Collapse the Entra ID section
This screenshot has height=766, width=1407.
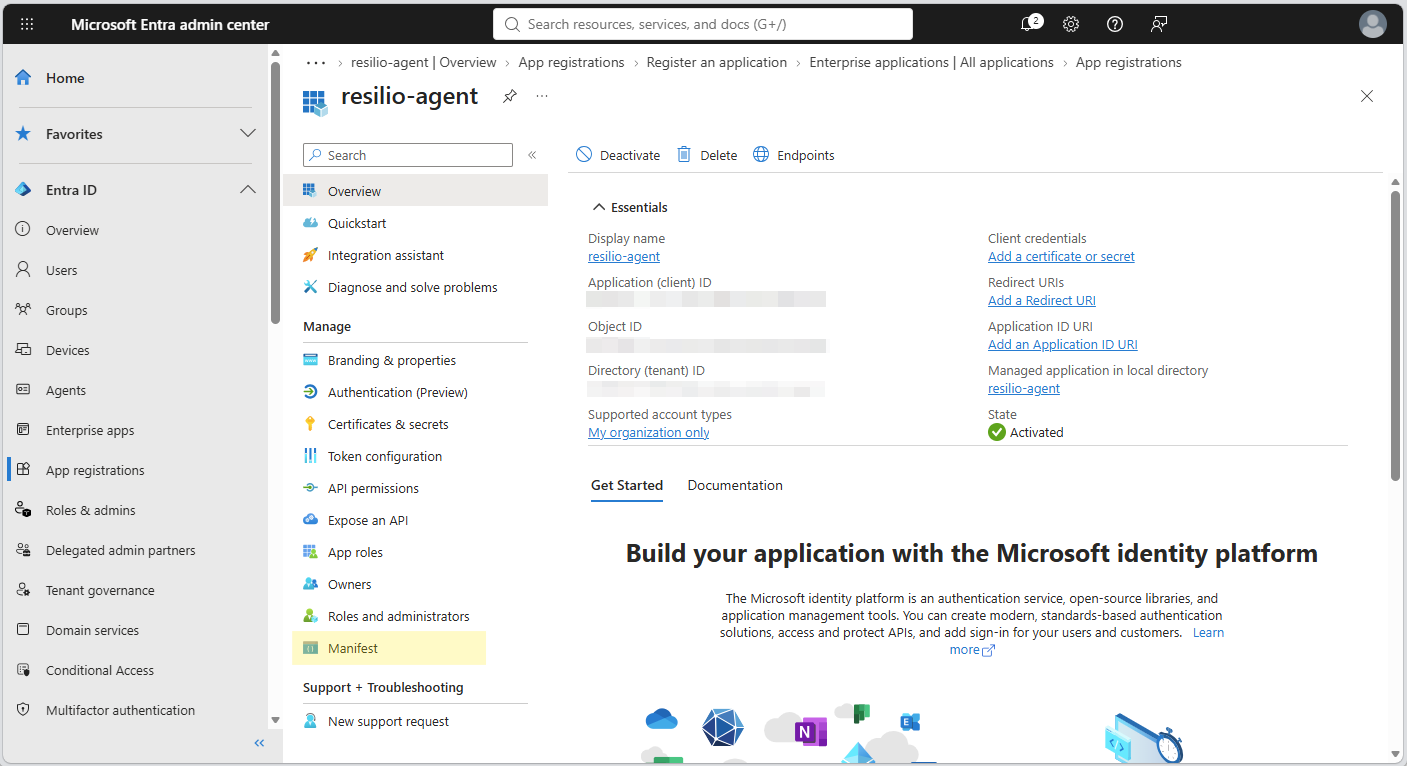tap(248, 190)
